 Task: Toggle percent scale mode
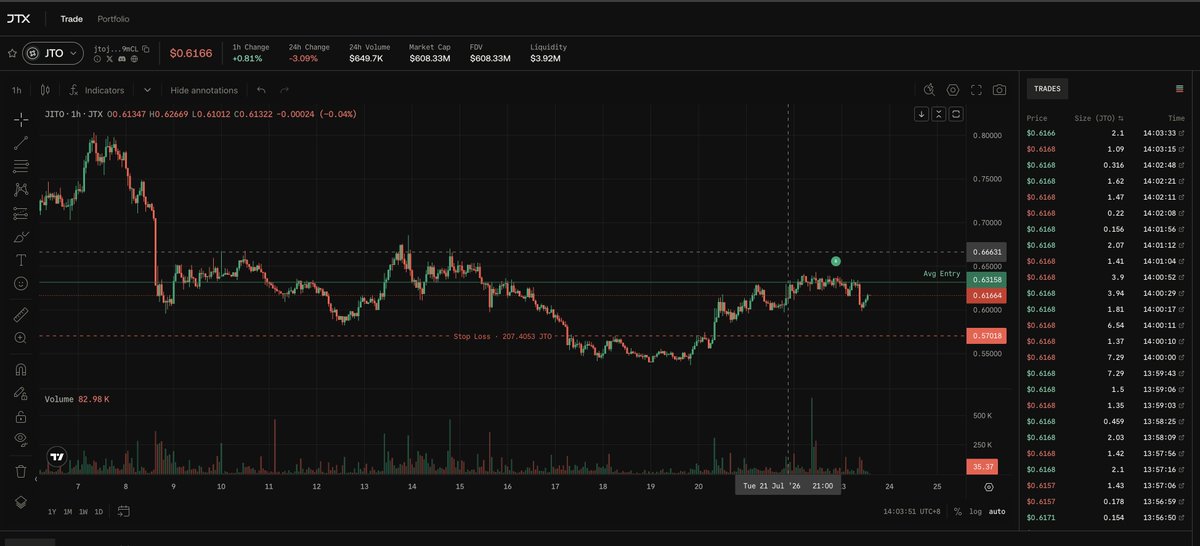coord(957,511)
